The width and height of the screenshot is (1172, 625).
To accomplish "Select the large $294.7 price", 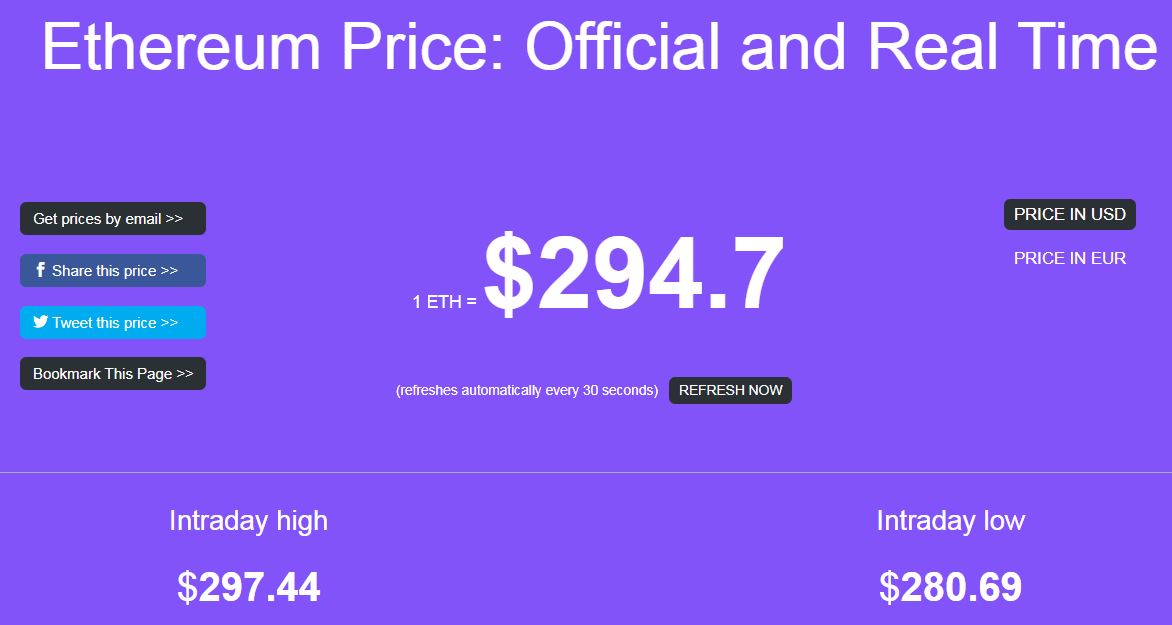I will 634,275.
